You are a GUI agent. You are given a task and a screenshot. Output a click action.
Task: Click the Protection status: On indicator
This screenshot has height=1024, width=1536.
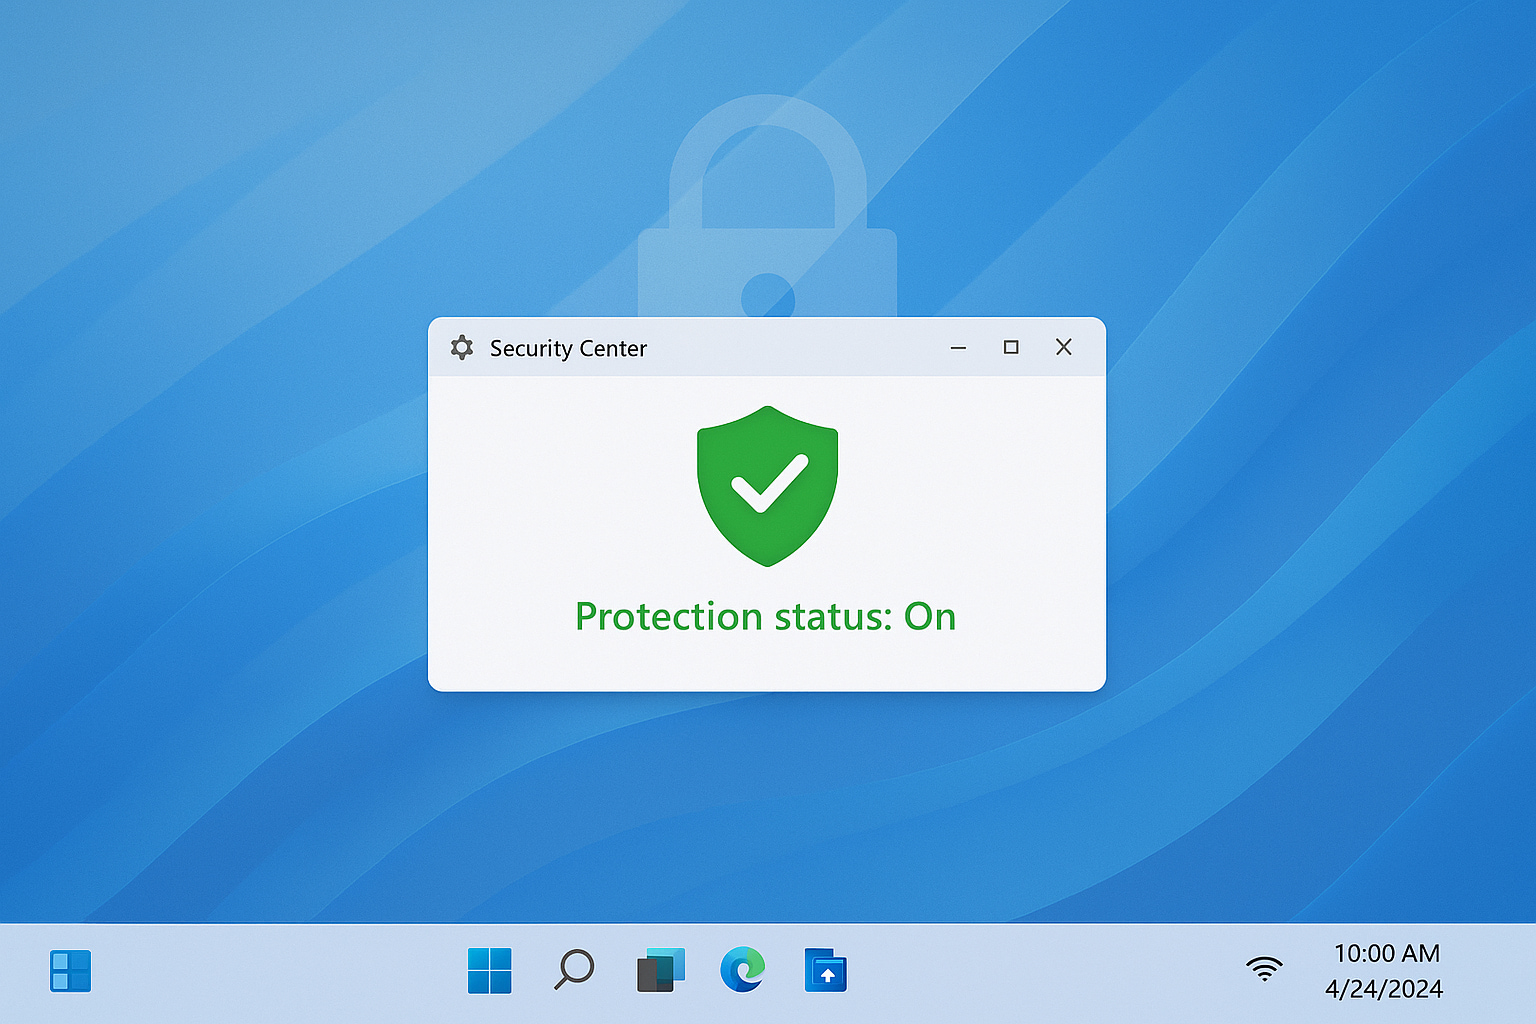tap(767, 616)
